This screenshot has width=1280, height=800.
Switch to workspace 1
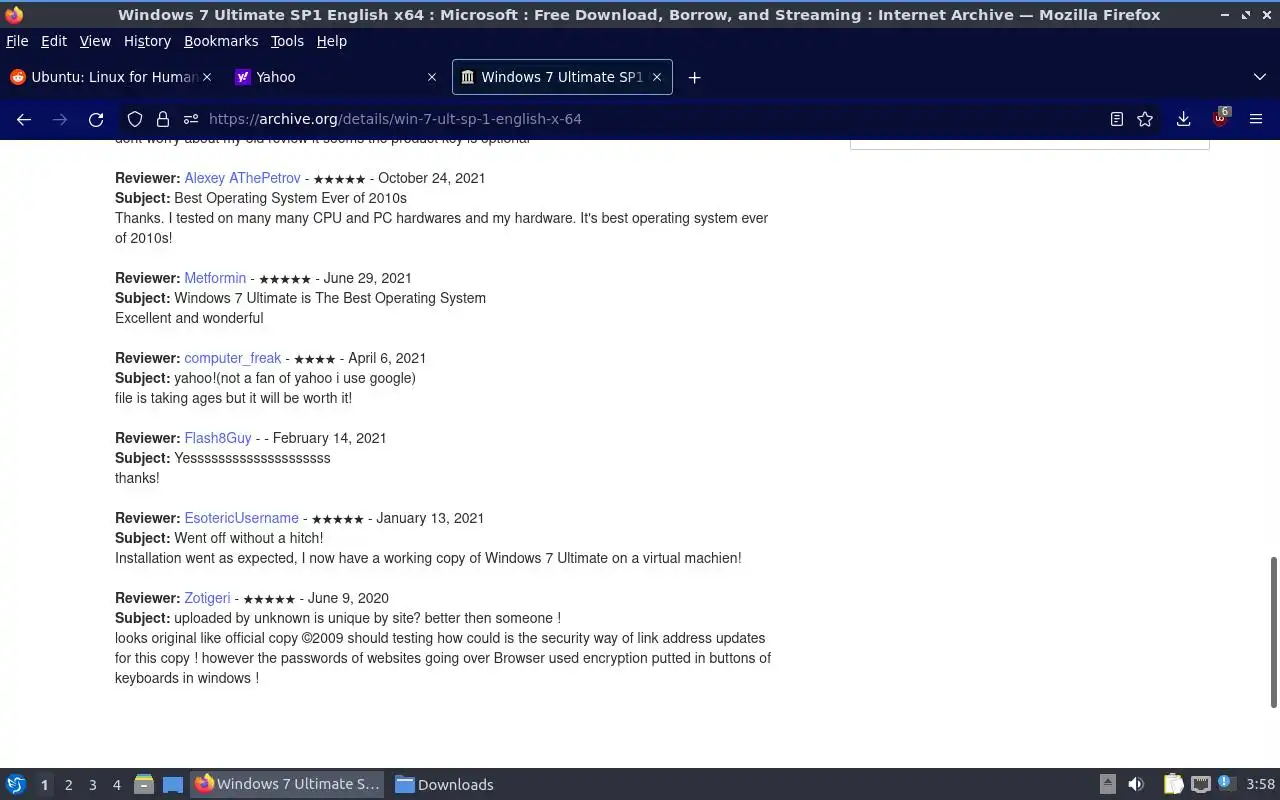[x=44, y=785]
